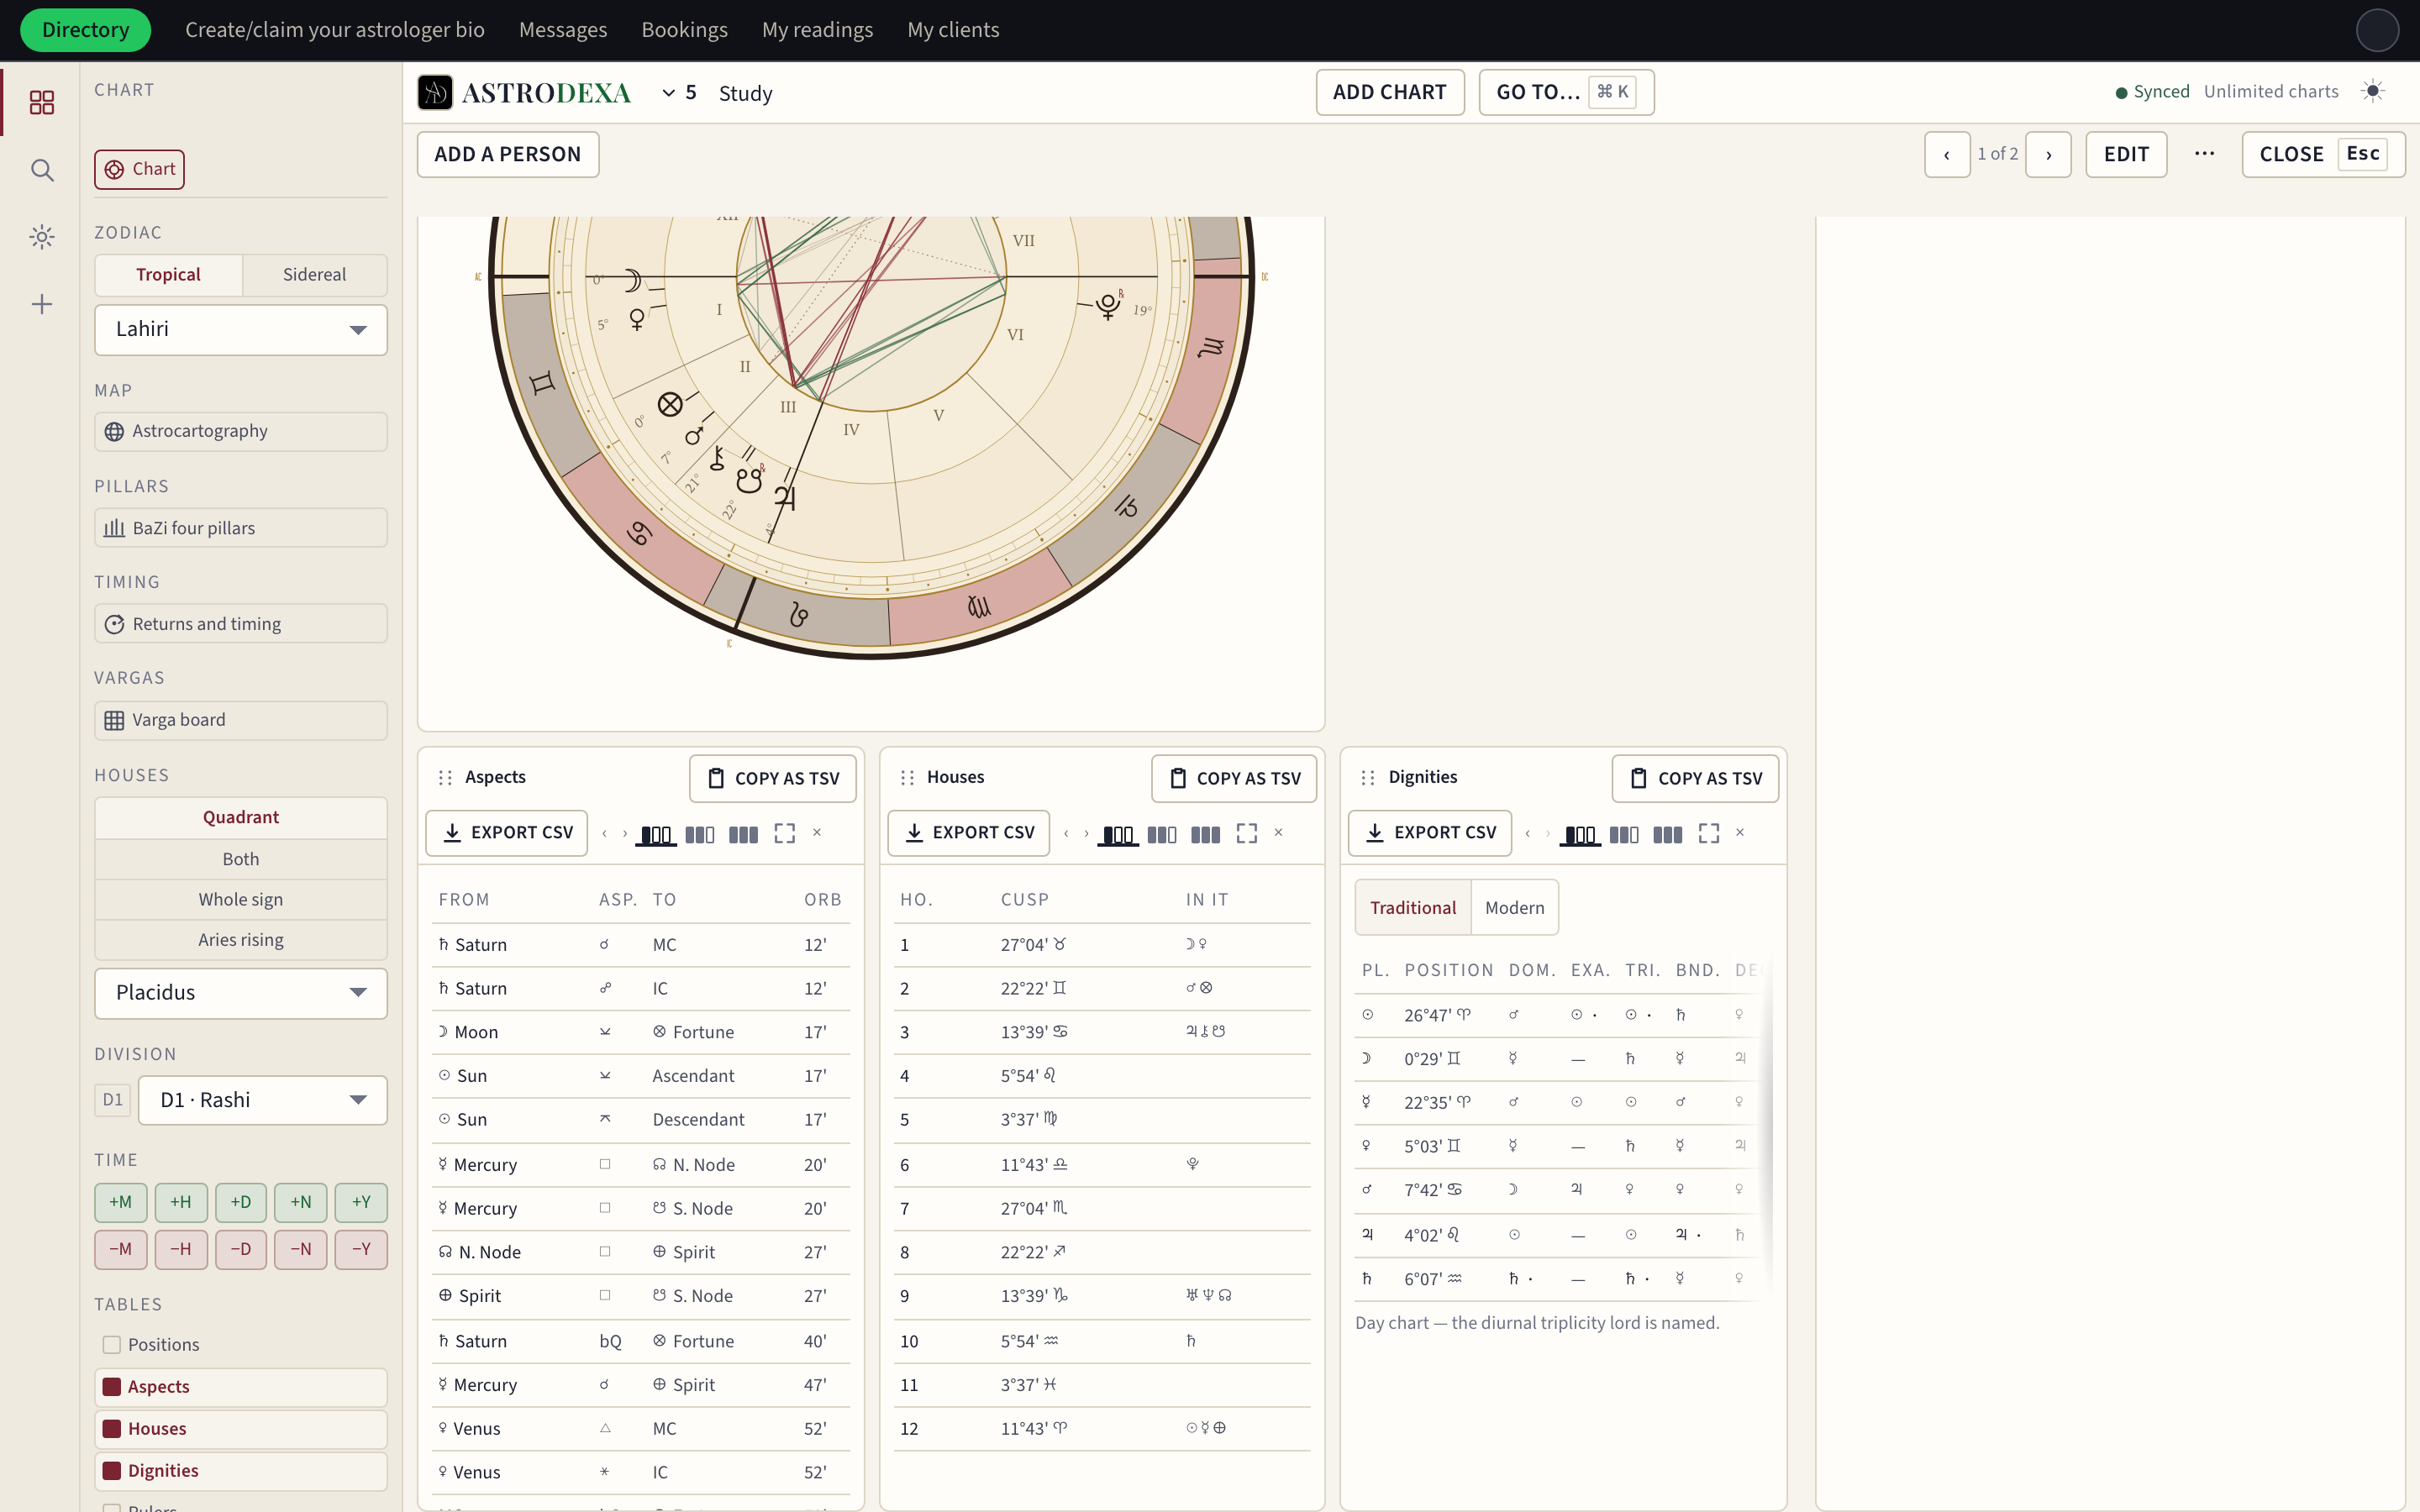
Task: Set Aspects panel to one-column width
Action: (656, 834)
